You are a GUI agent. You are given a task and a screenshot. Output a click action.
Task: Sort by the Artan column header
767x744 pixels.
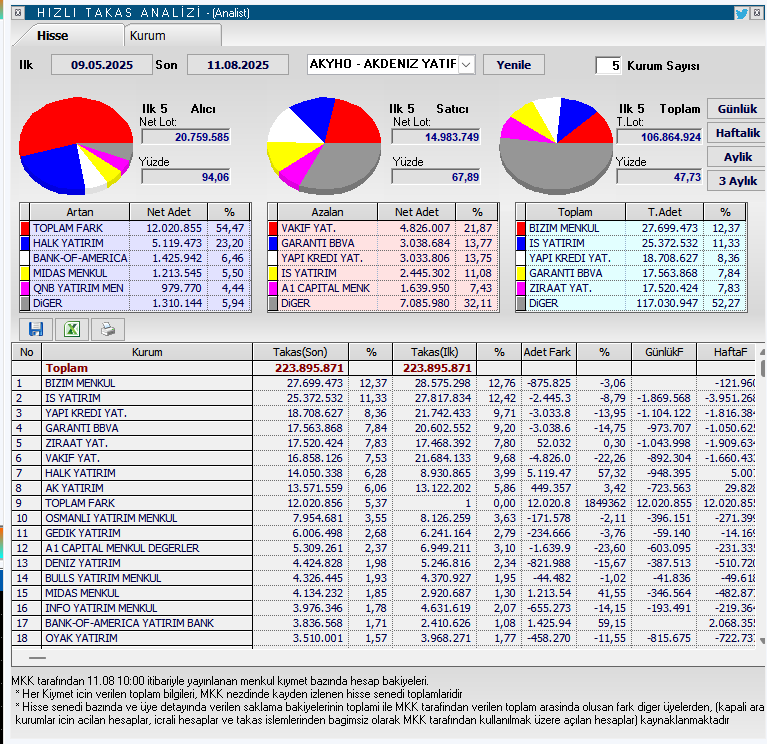pos(80,212)
